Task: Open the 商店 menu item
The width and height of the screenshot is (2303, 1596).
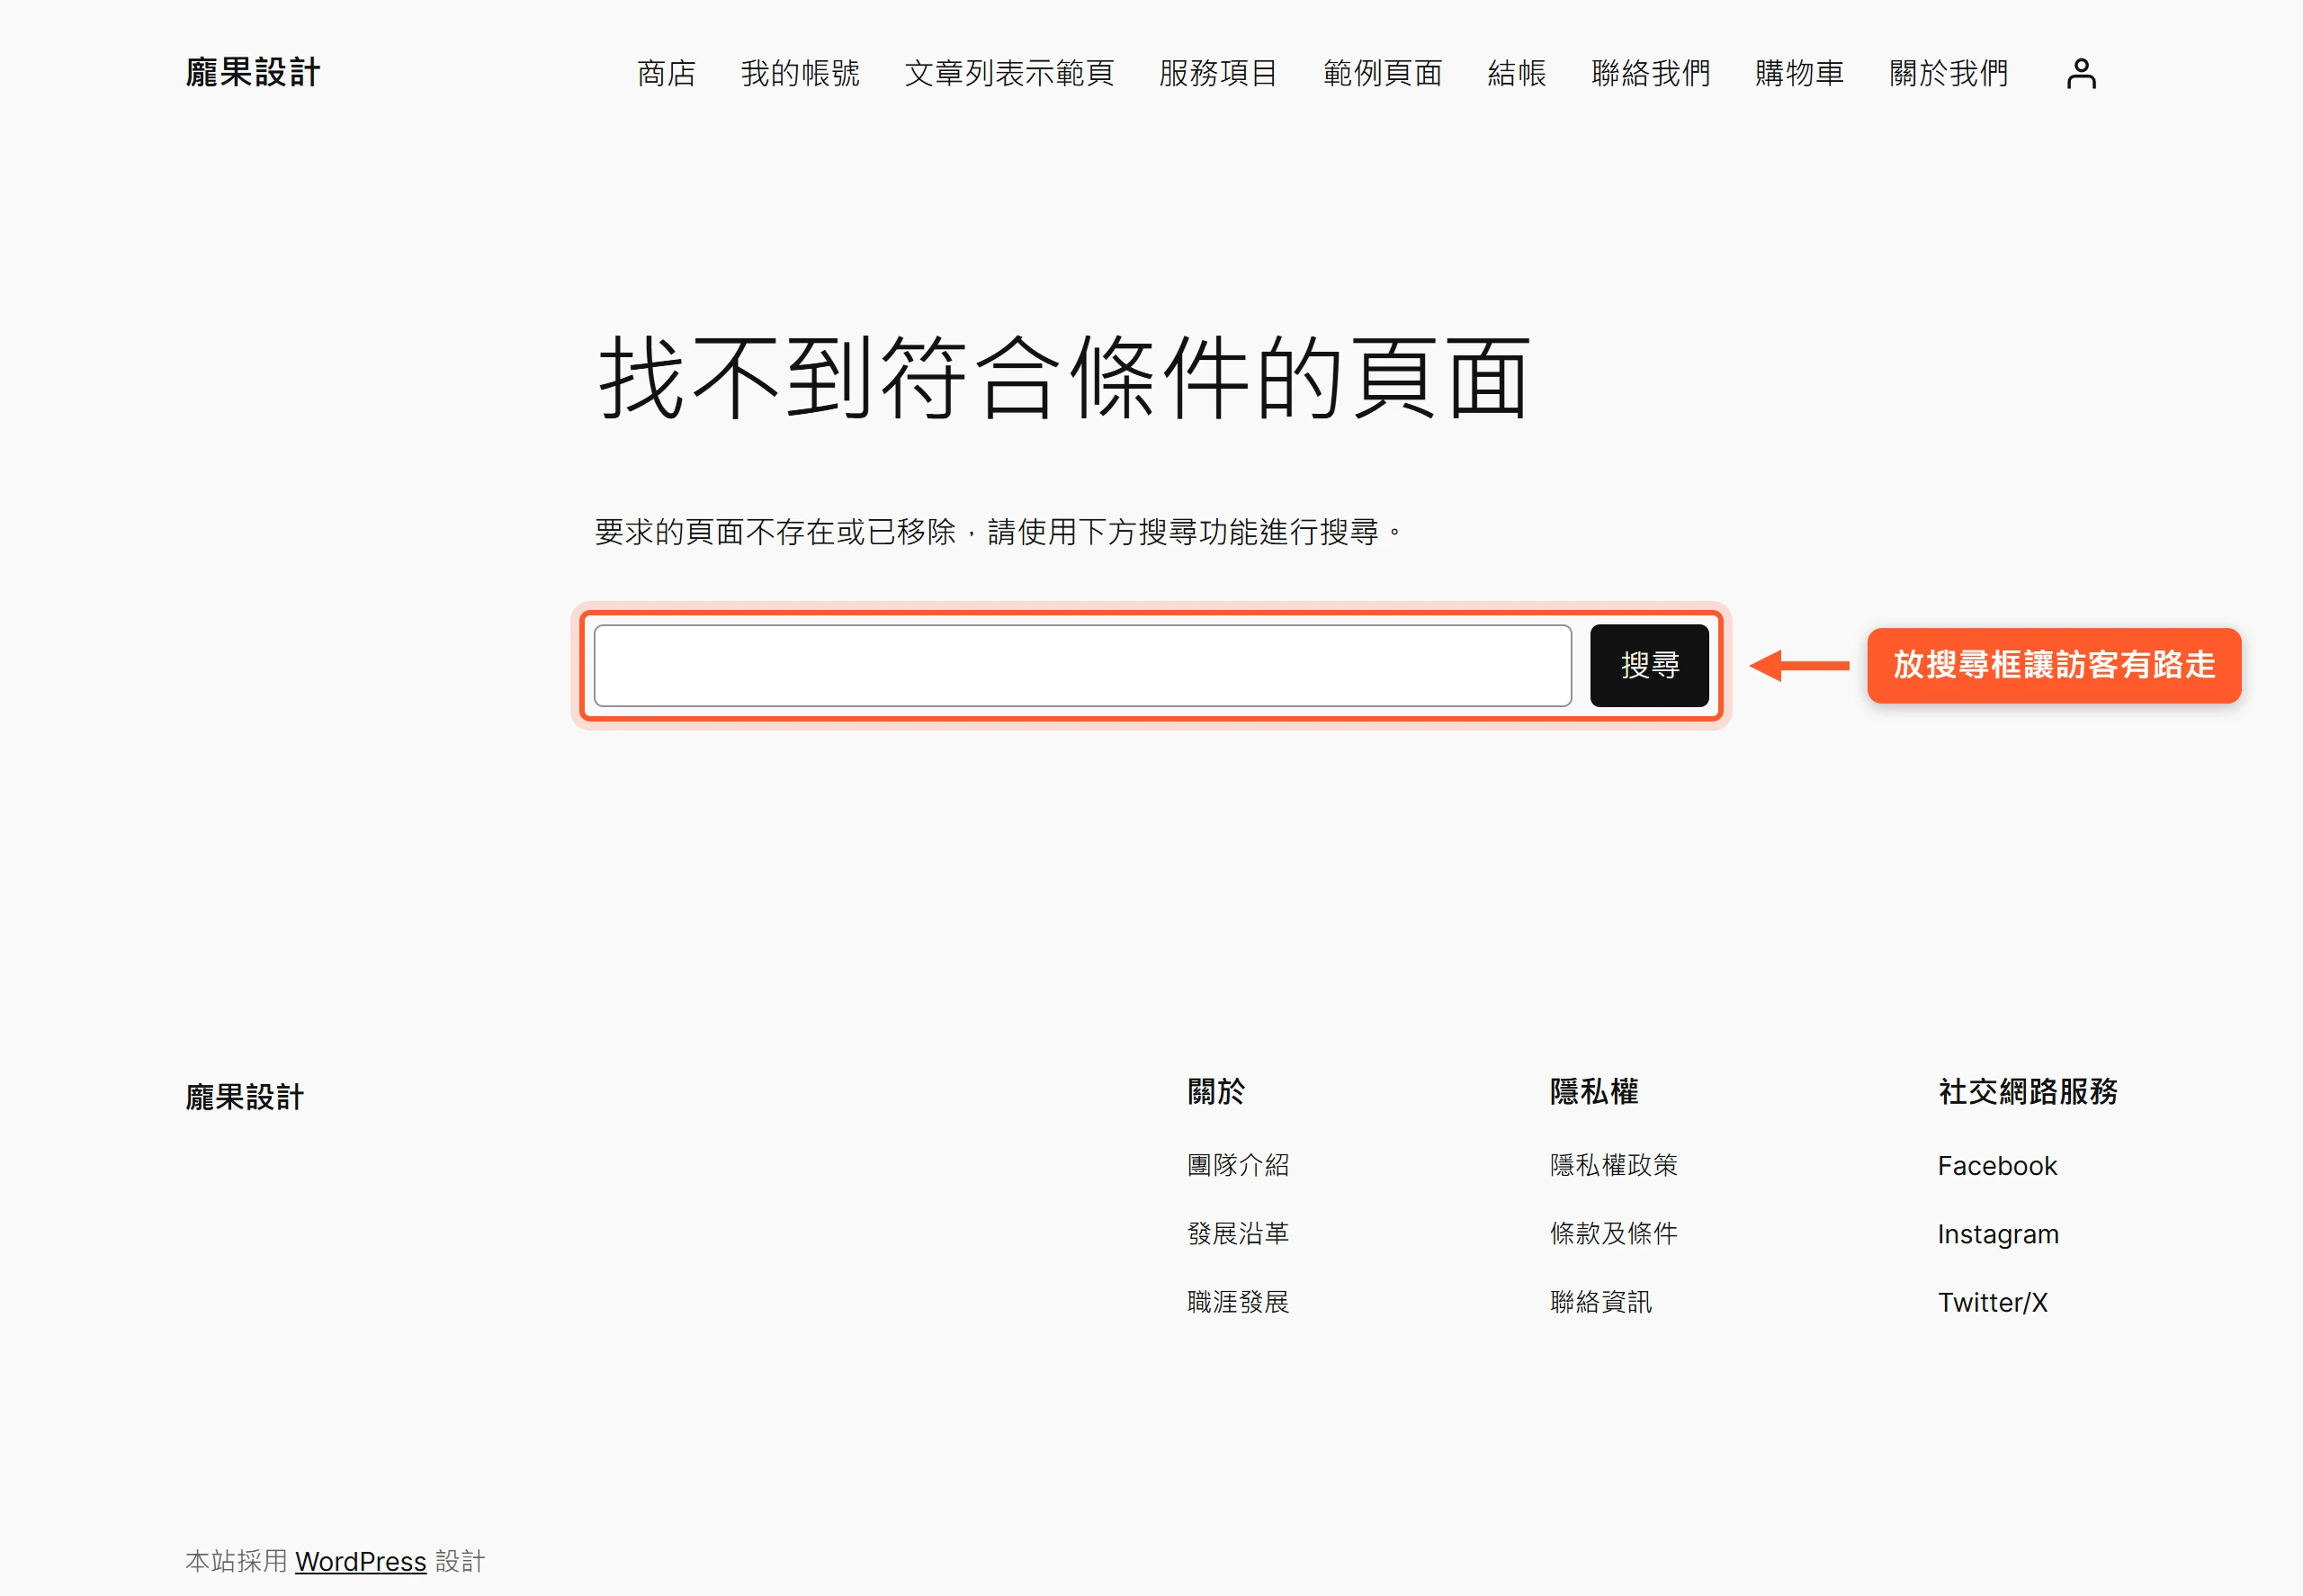Action: tap(666, 73)
